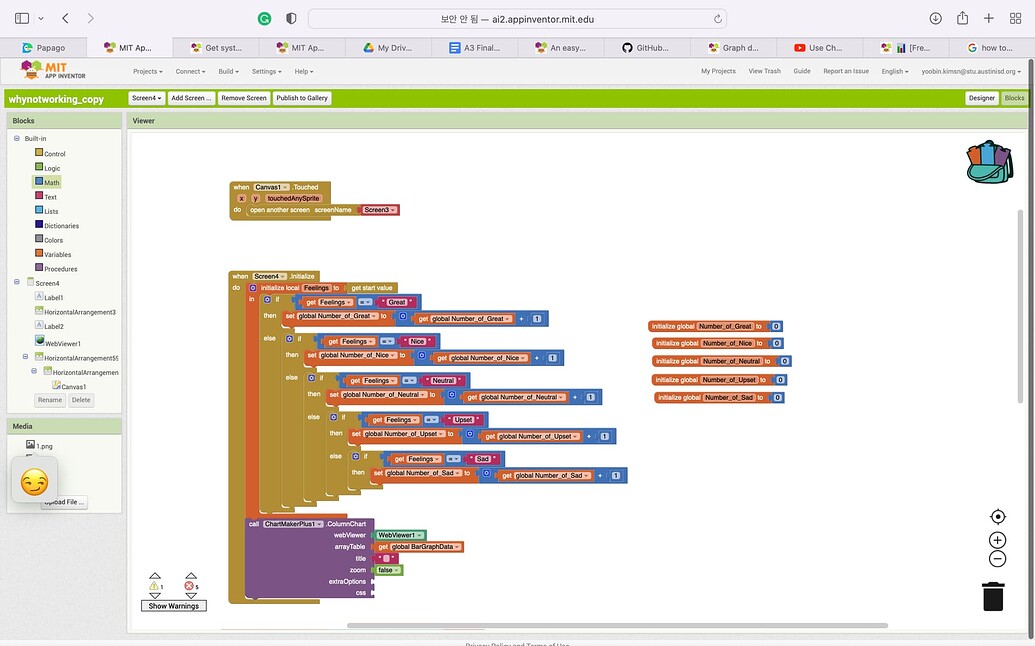Click the Add Screen button
The height and width of the screenshot is (646, 1035).
tap(191, 98)
